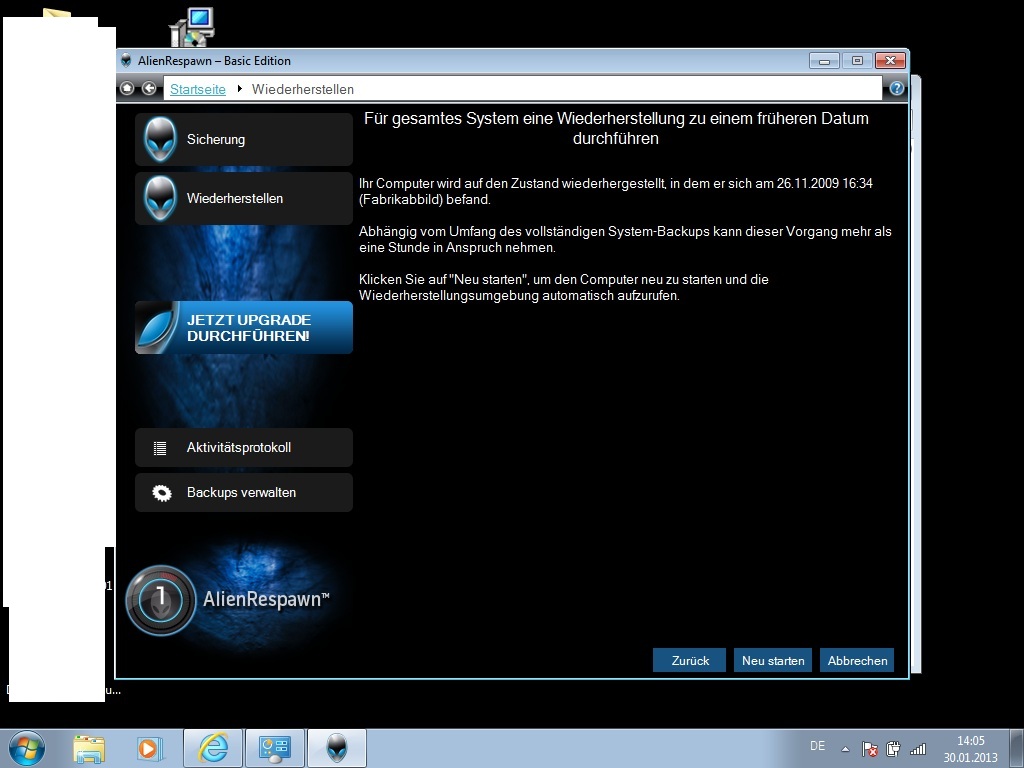Screen dimensions: 1024x768
Task: Open help via the question mark icon
Action: click(897, 88)
